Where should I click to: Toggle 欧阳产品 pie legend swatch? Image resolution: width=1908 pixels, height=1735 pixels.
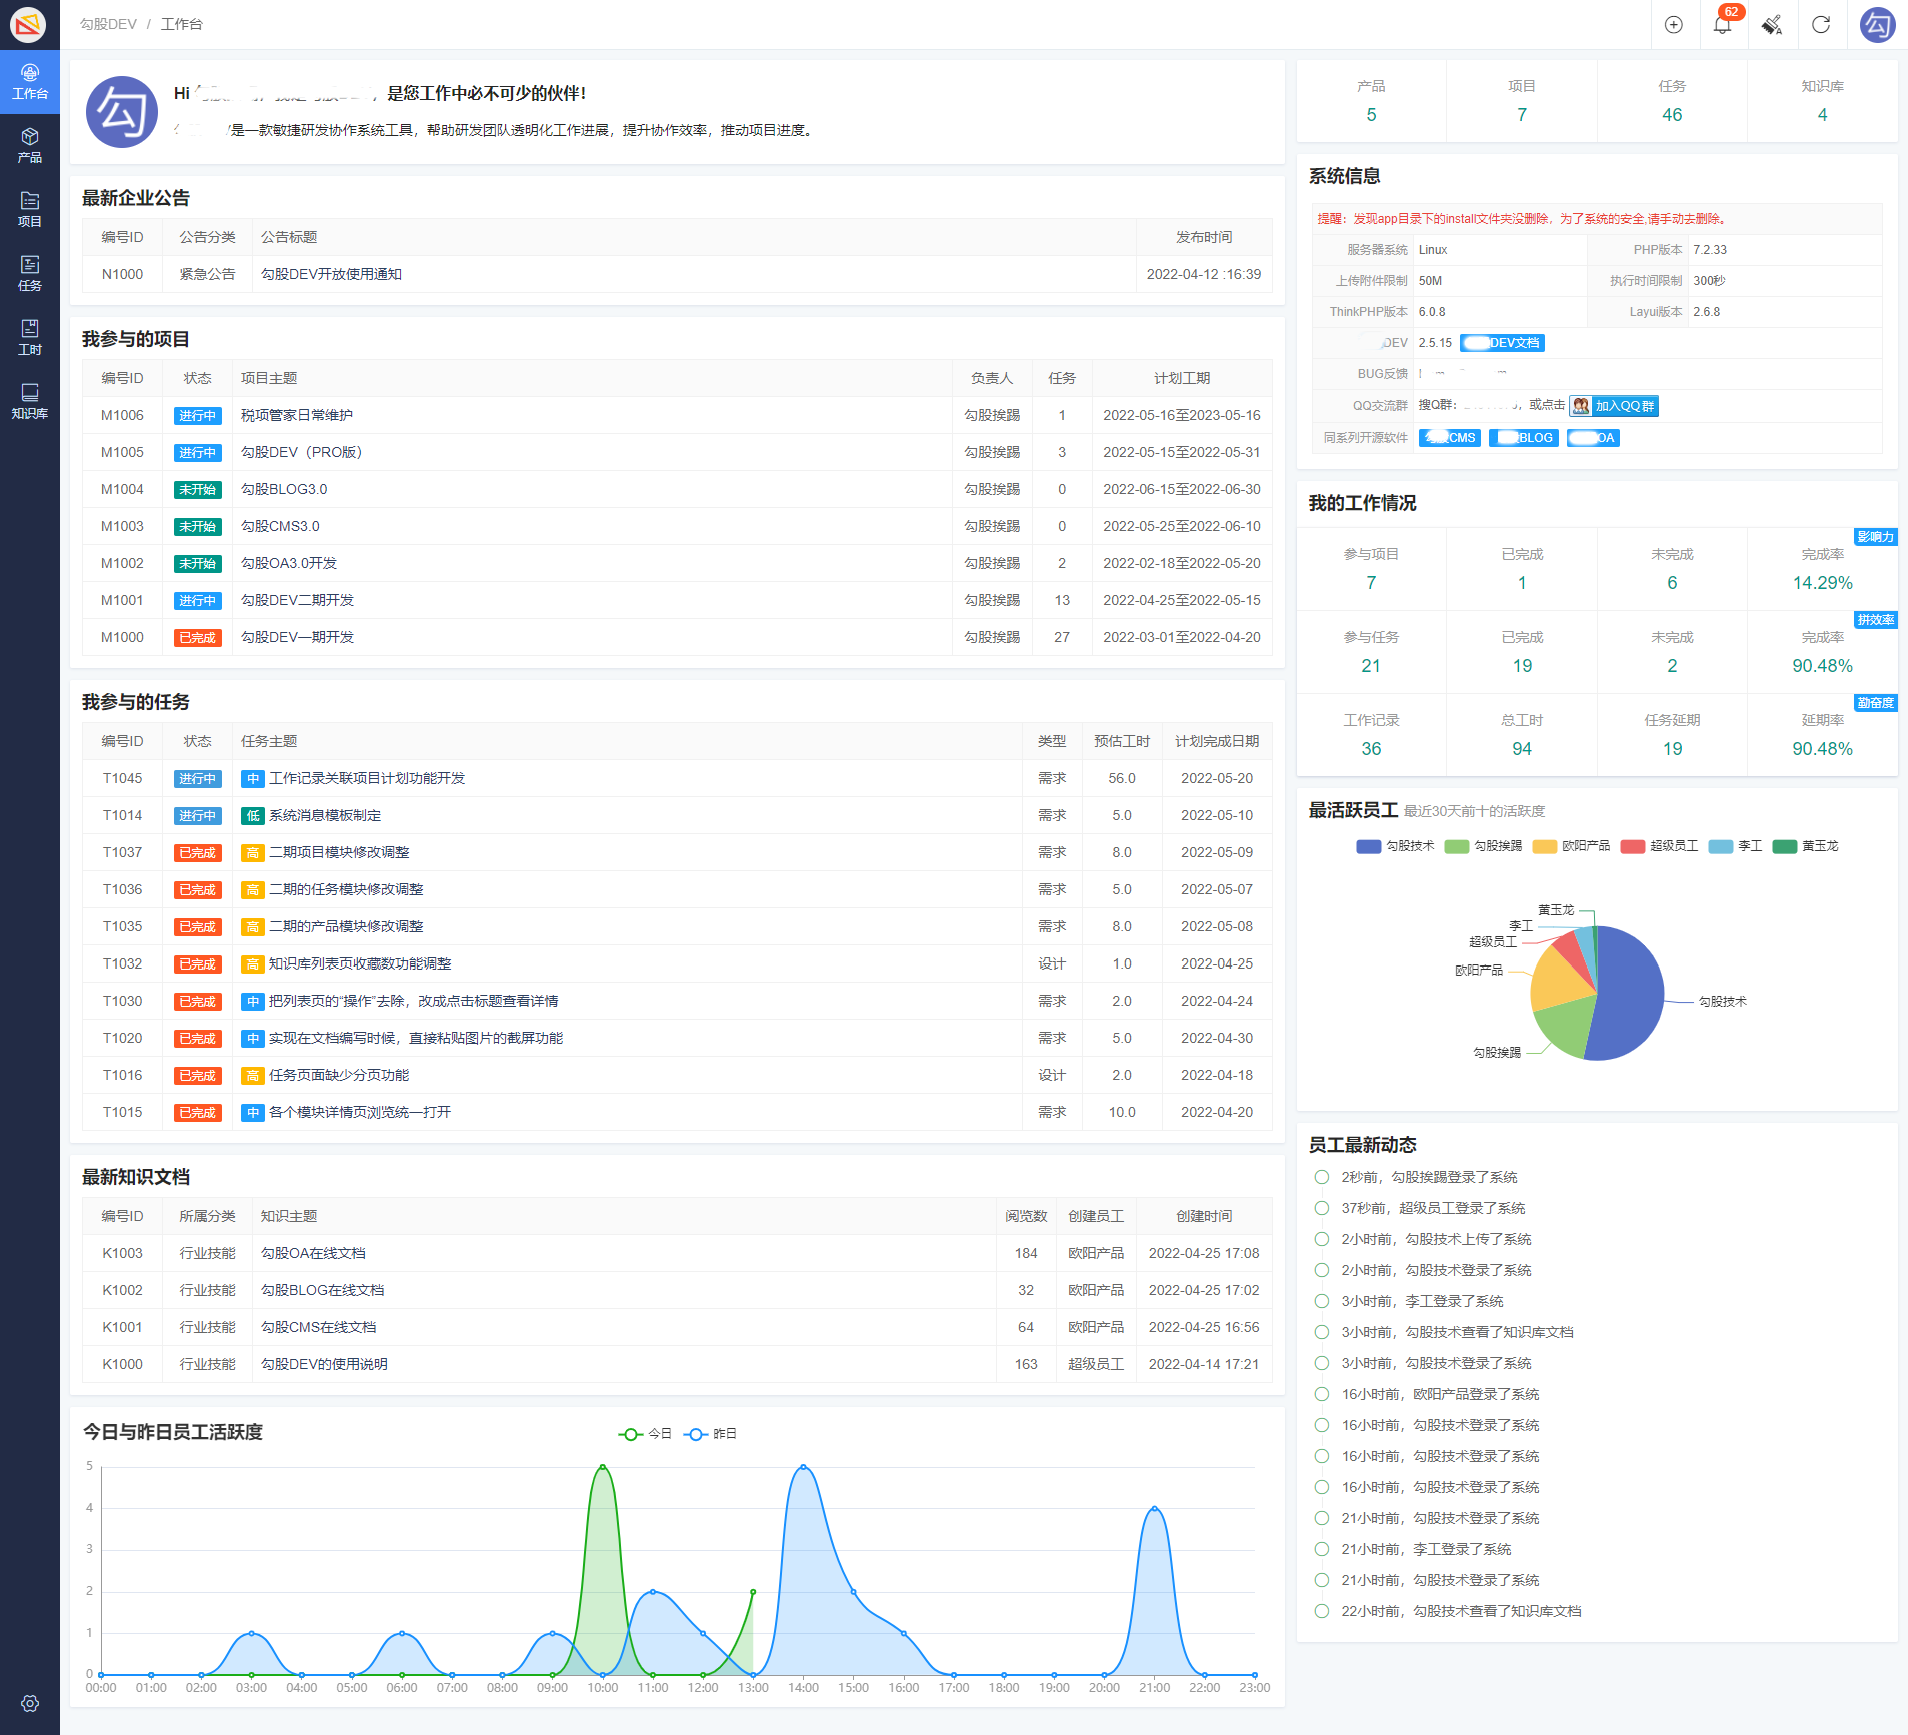click(x=1545, y=847)
